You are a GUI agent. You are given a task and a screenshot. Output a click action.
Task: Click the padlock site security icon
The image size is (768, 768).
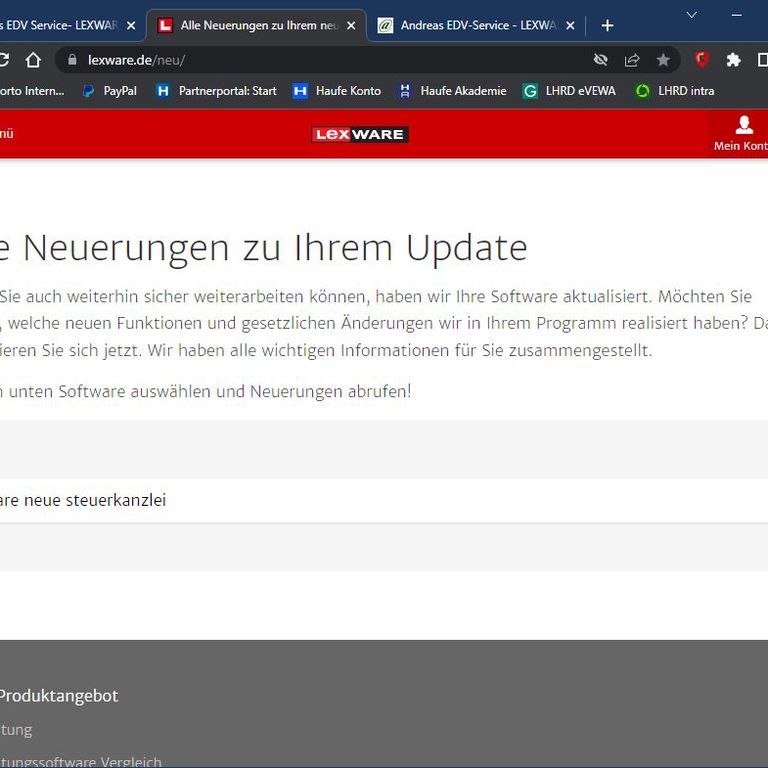[72, 60]
